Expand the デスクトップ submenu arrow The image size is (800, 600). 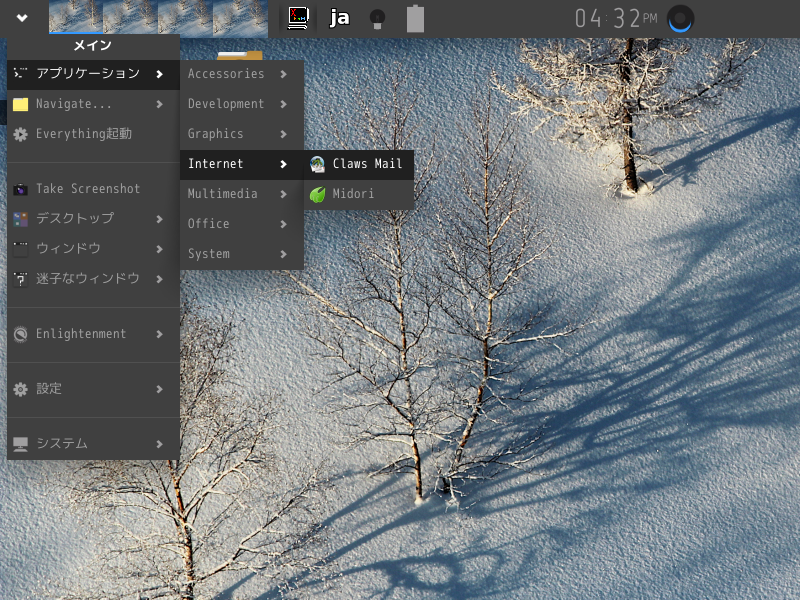point(160,219)
